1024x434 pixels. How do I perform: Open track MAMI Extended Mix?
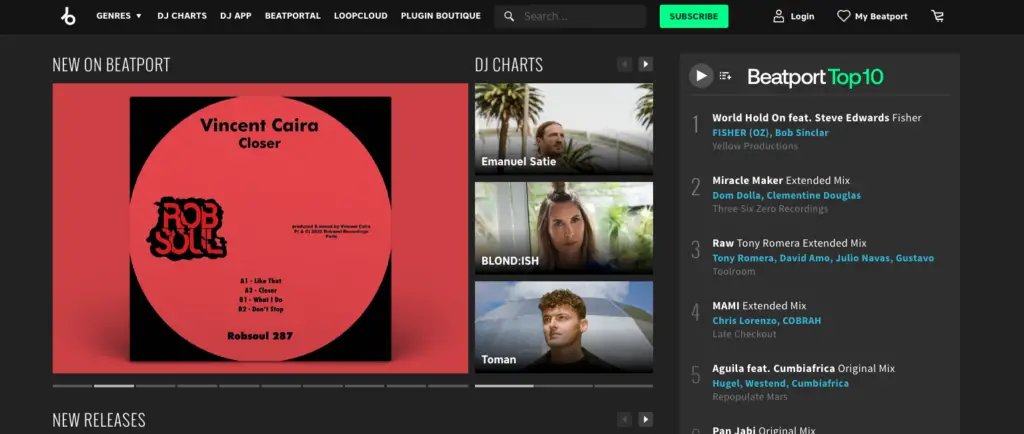point(760,305)
